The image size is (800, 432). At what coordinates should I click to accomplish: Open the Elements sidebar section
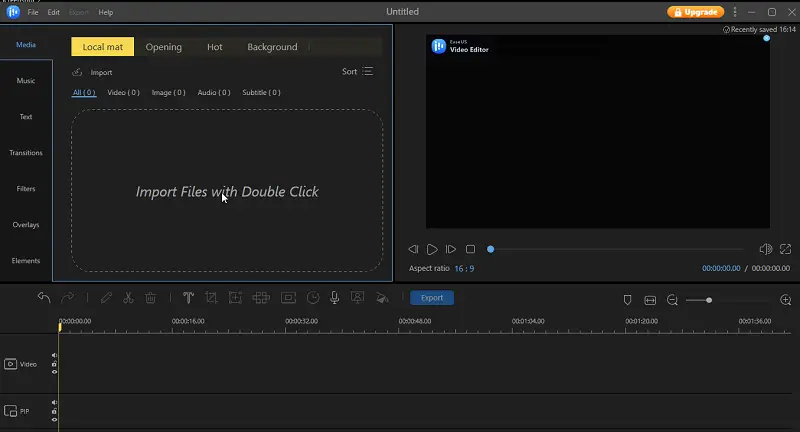tap(26, 261)
